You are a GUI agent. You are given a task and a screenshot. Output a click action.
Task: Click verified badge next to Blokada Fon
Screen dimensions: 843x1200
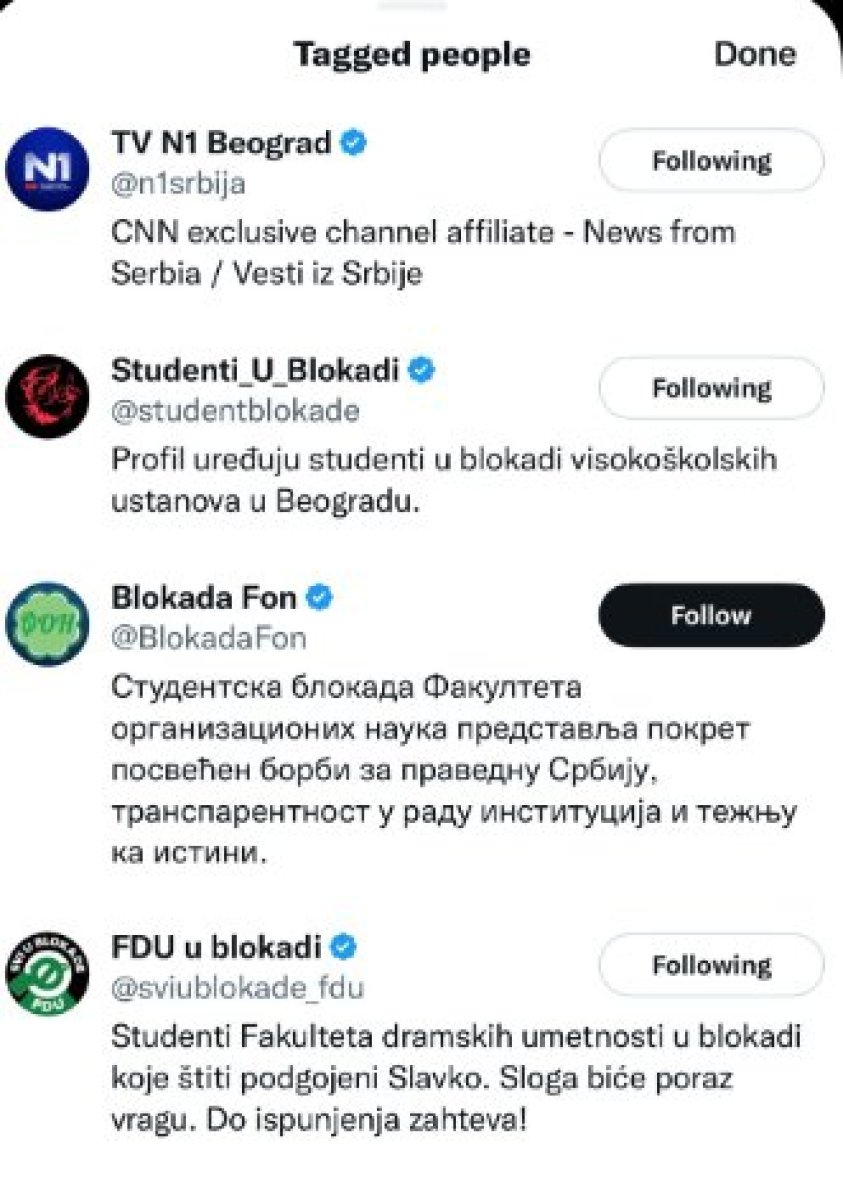click(319, 598)
